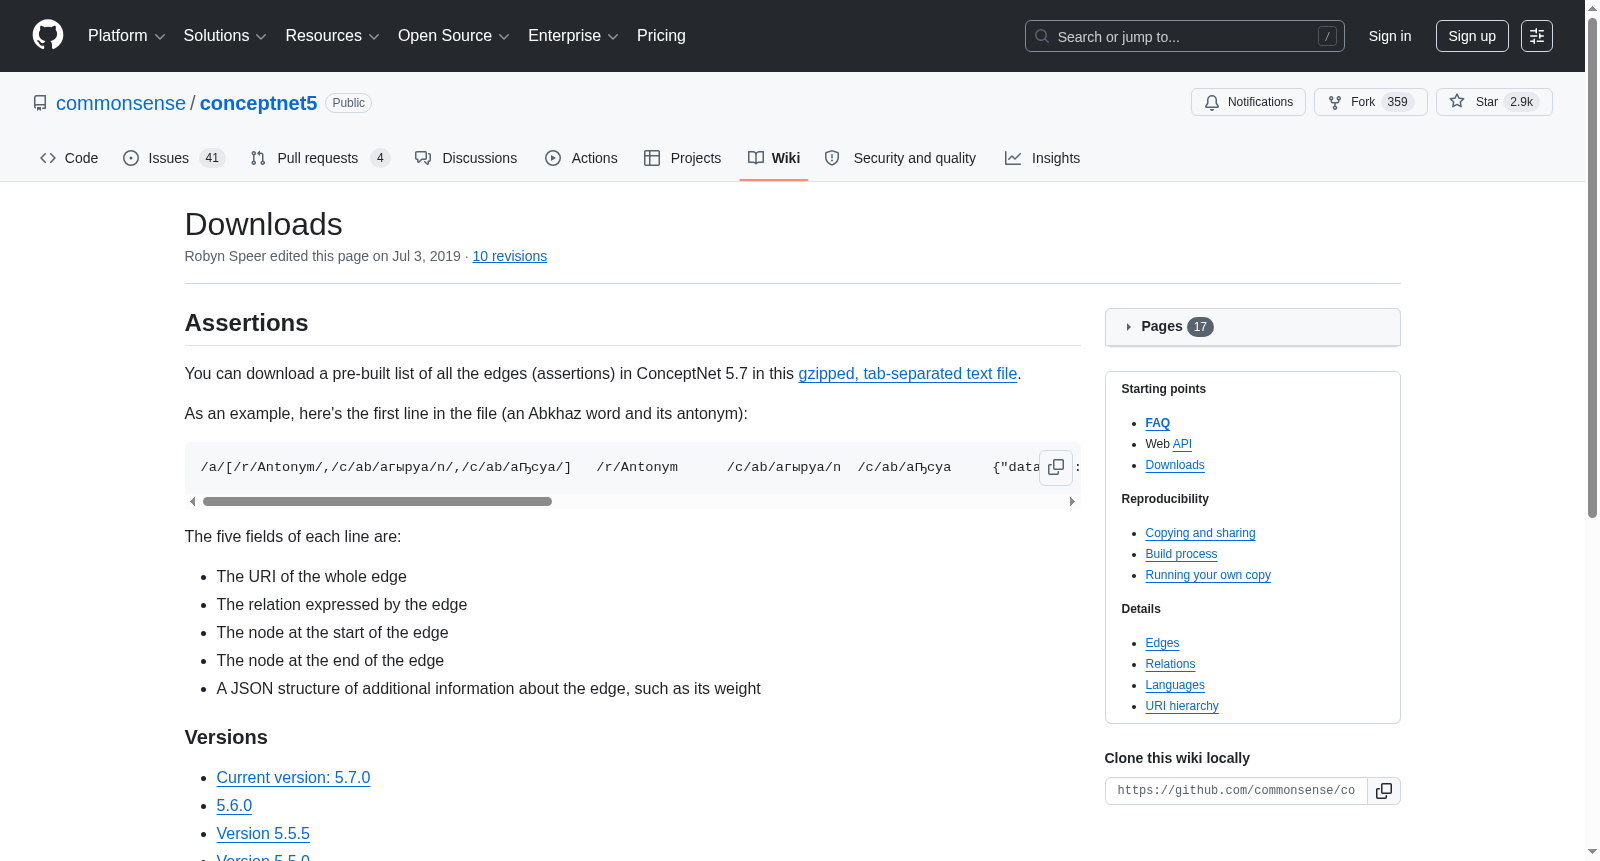Click the Wiki book icon

tap(756, 158)
